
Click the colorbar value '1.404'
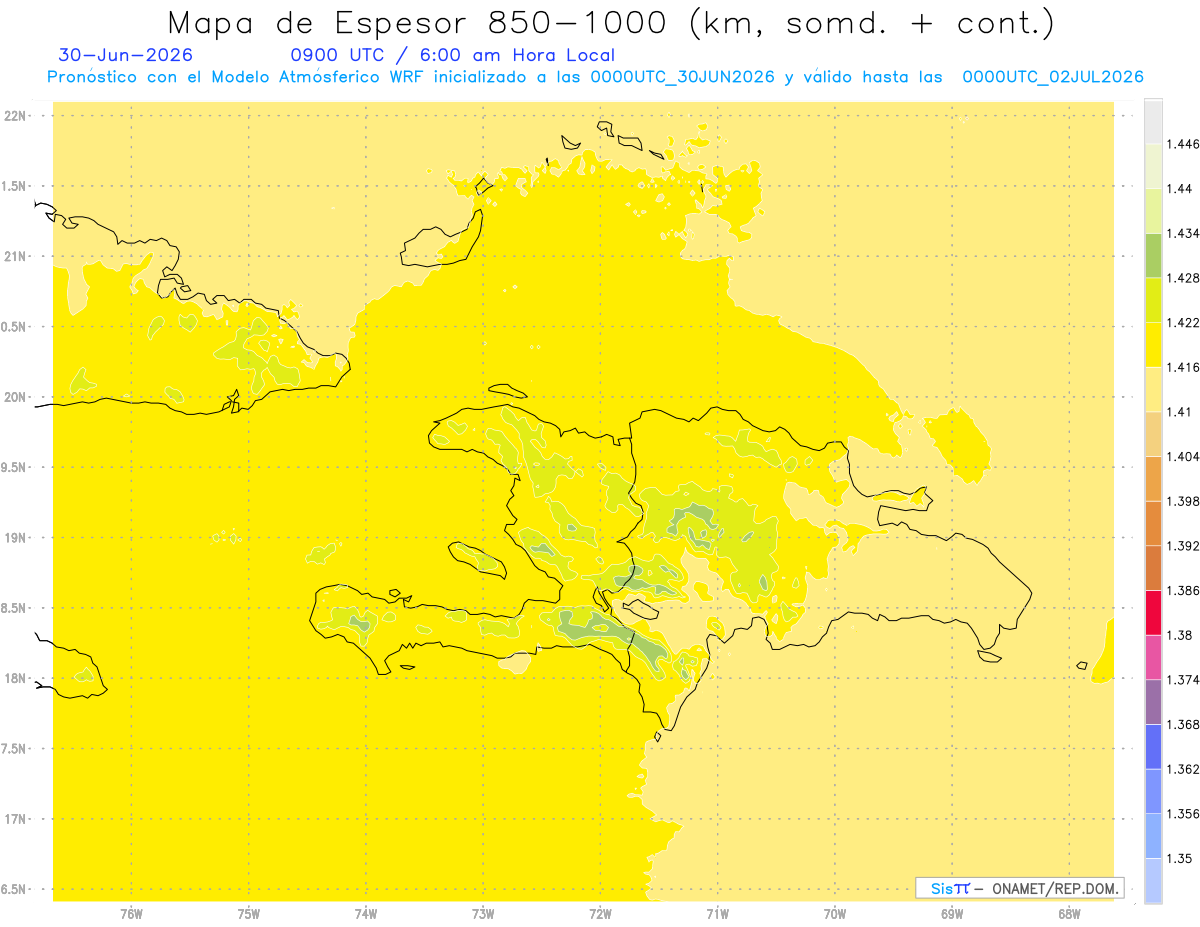pos(1183,456)
